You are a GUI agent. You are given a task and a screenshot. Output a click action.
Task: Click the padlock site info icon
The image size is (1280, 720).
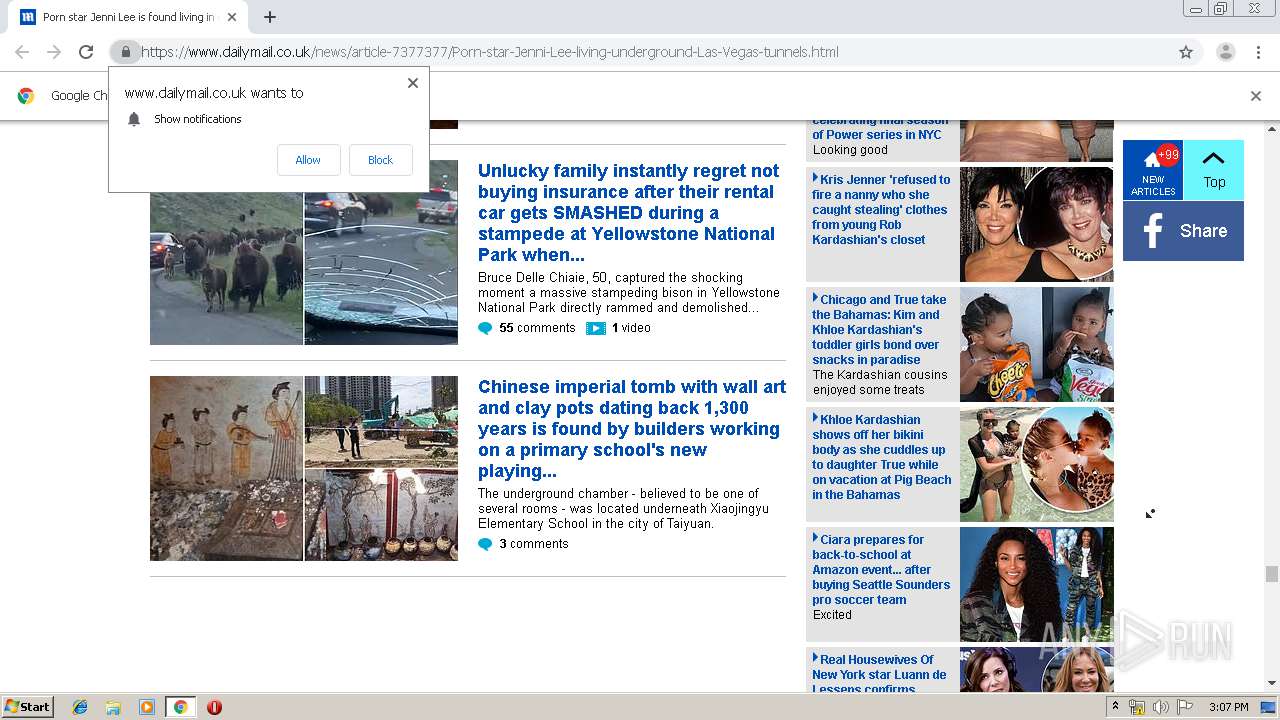point(125,52)
